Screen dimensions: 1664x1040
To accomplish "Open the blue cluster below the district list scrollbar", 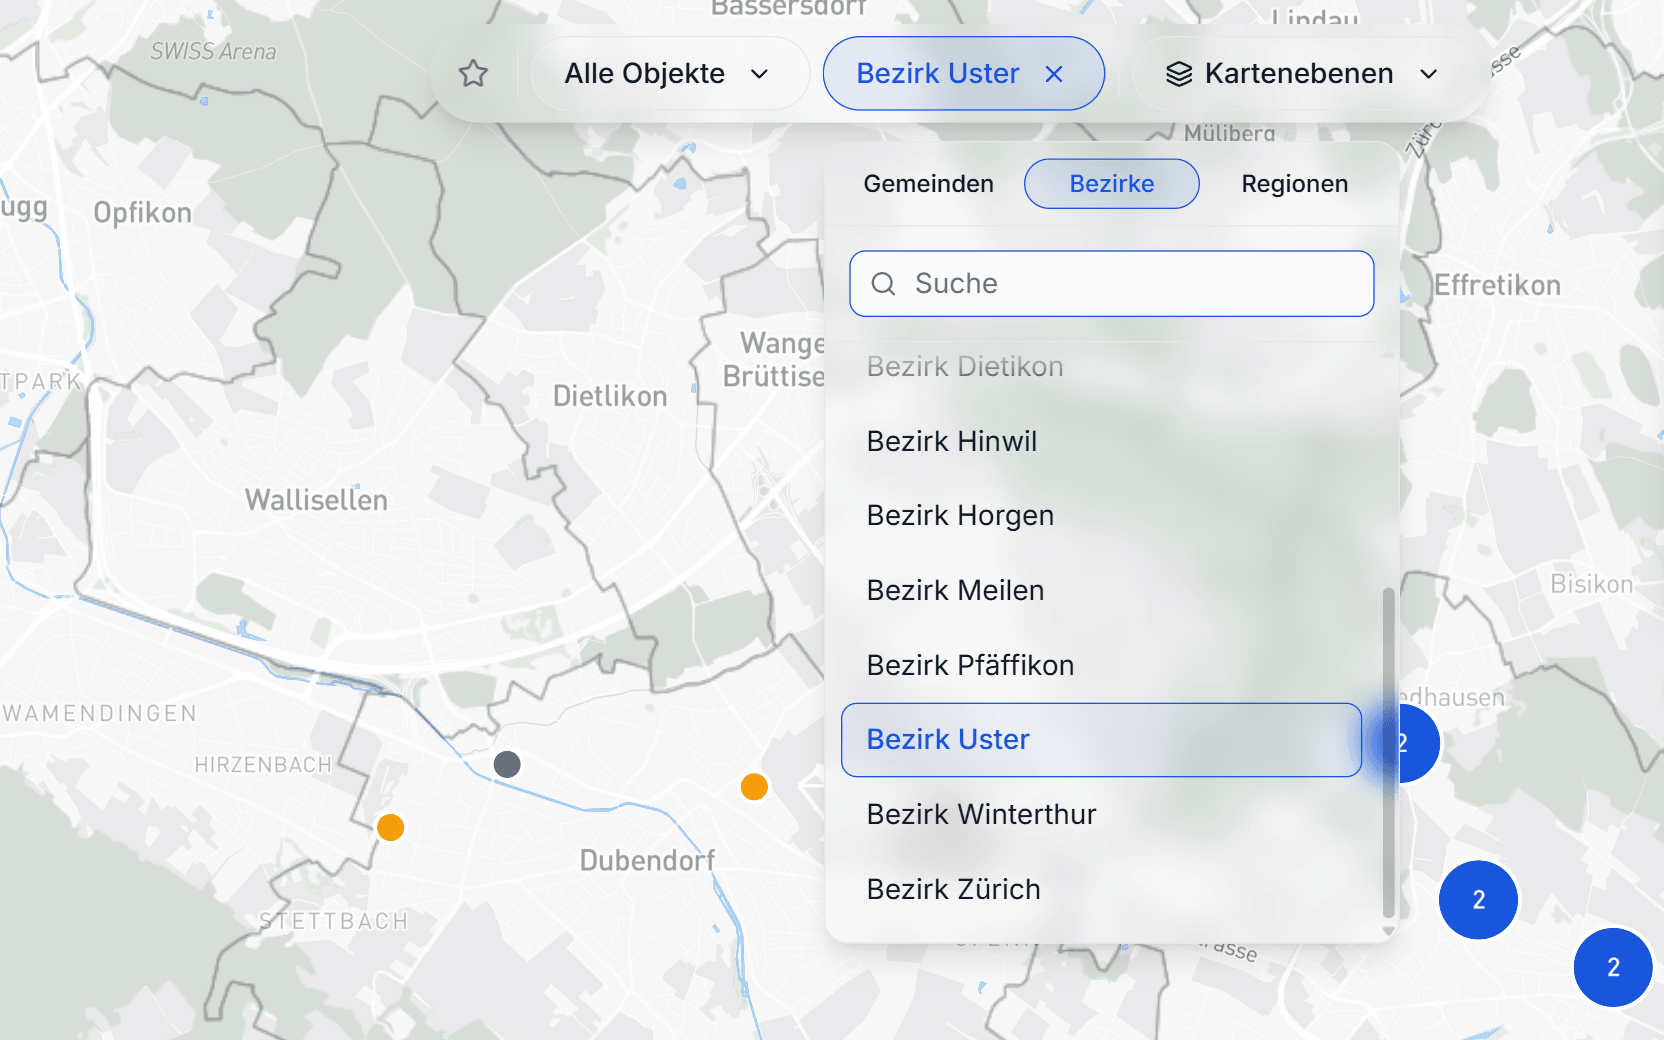I will (x=1478, y=900).
